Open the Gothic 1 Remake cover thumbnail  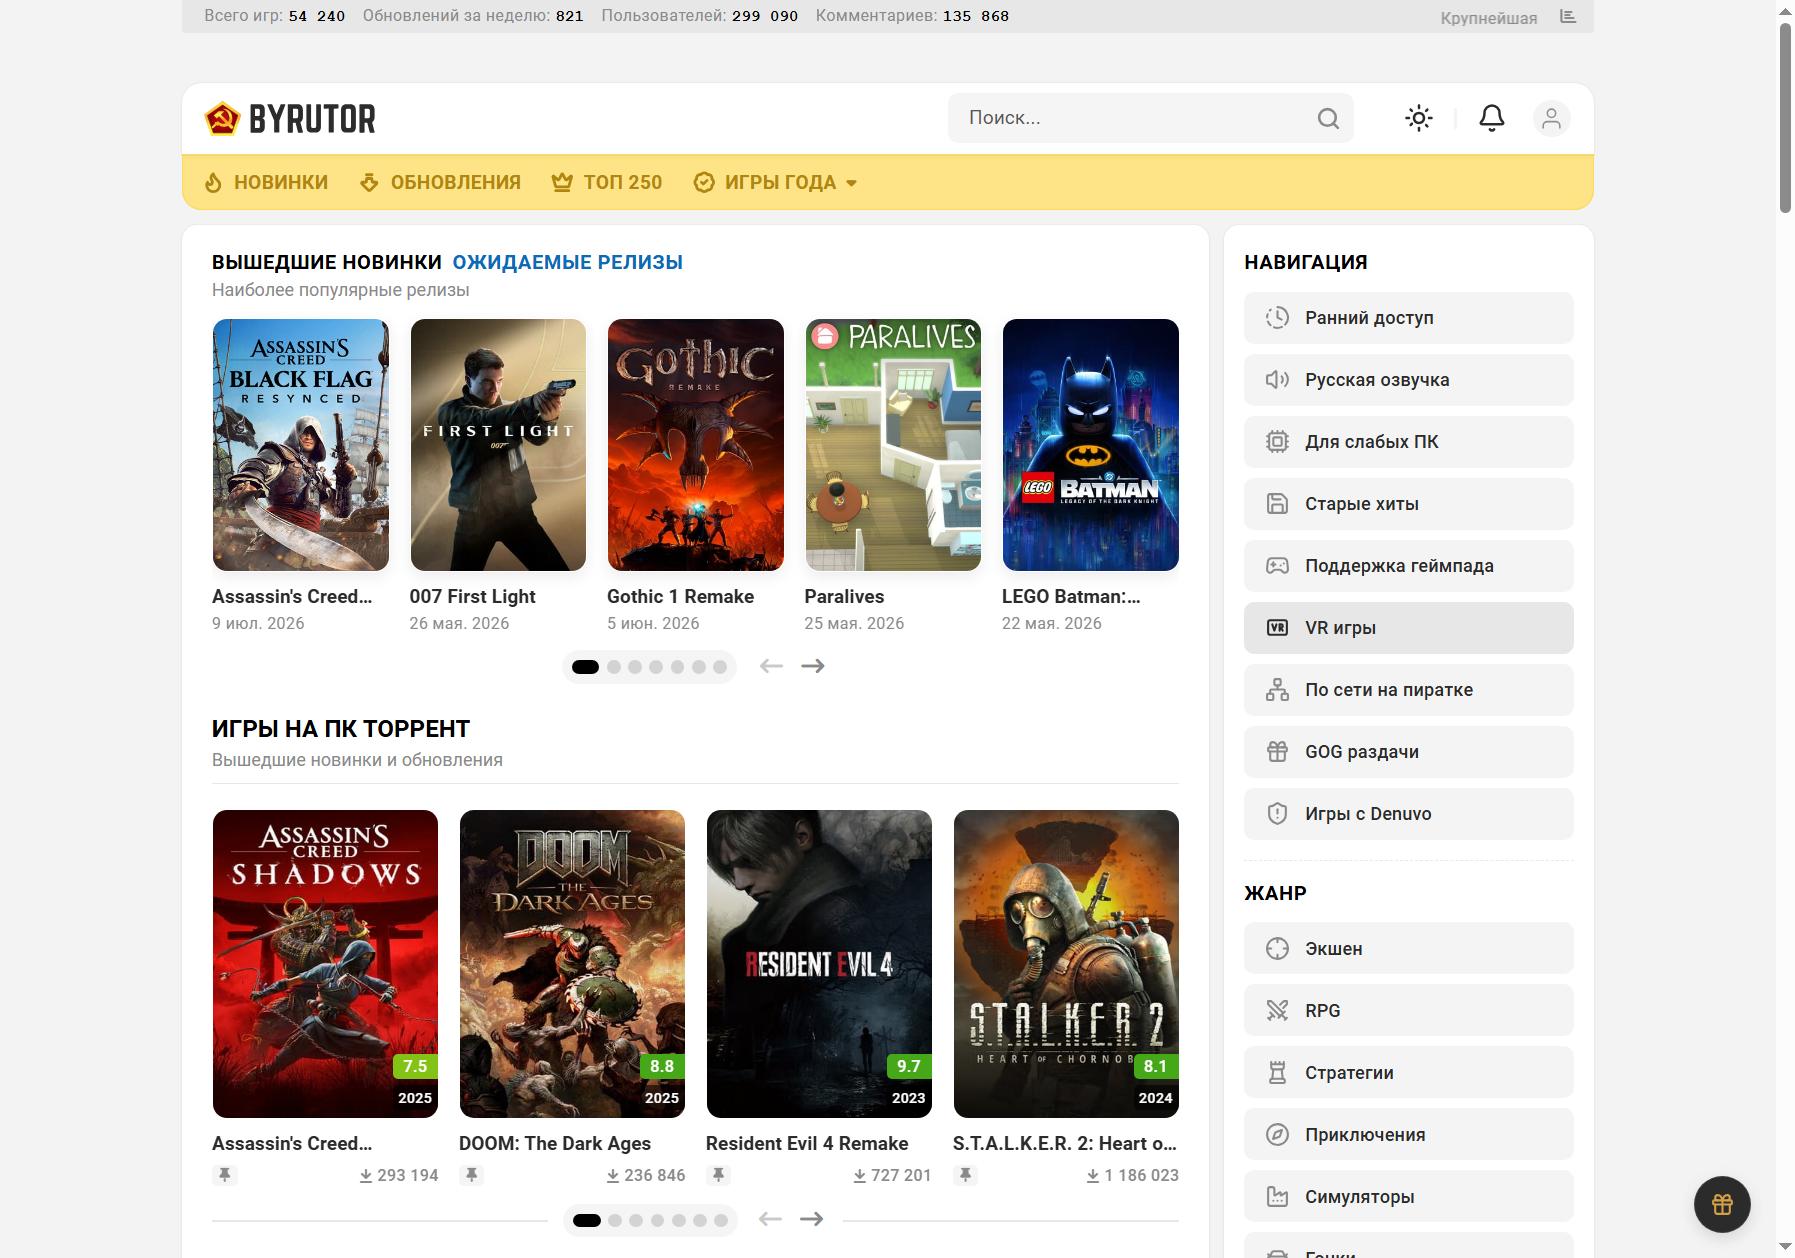[696, 445]
